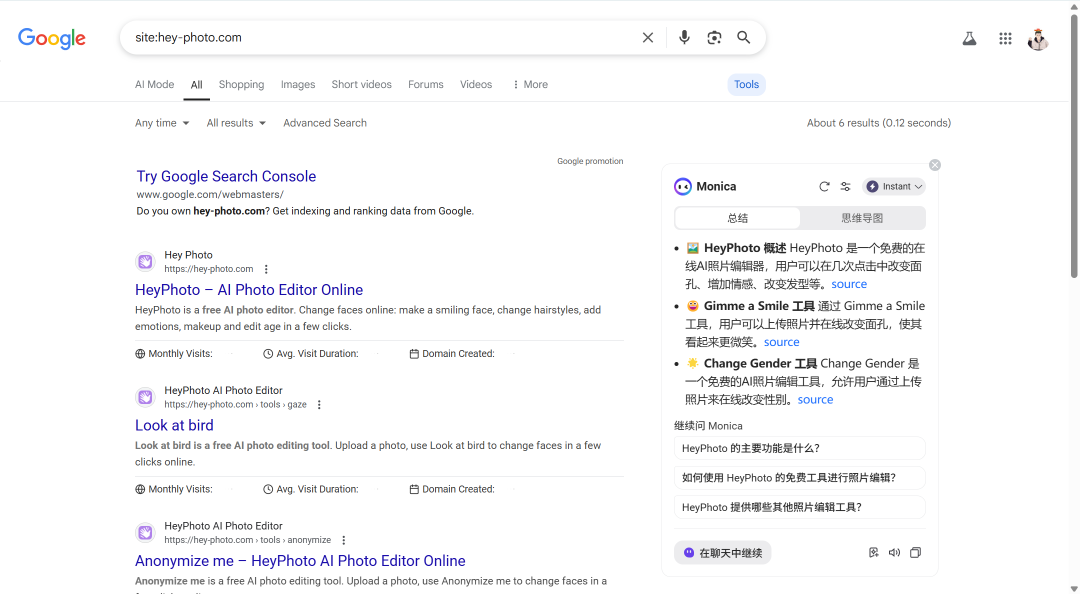Open the Anonymize me result link
Image resolution: width=1080 pixels, height=594 pixels.
(300, 561)
